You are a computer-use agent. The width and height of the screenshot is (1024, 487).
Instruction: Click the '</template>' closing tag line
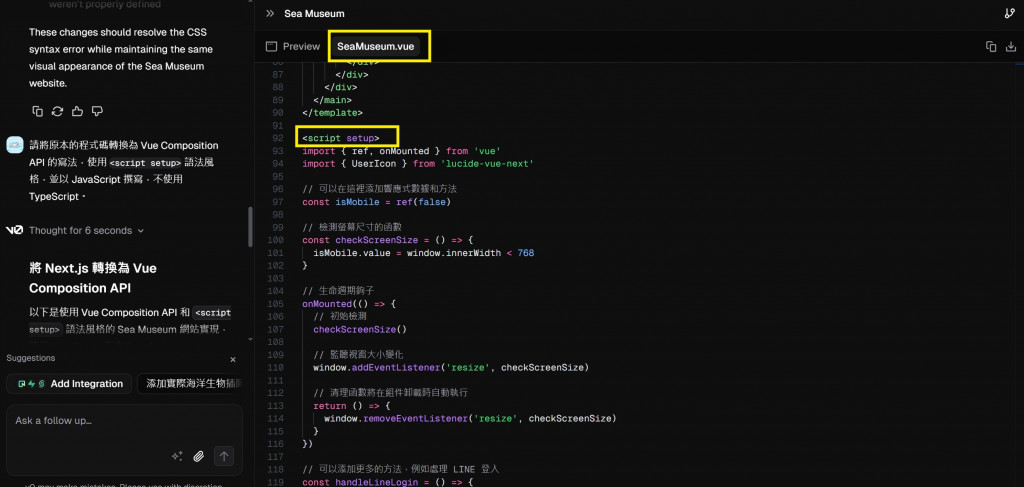point(332,112)
